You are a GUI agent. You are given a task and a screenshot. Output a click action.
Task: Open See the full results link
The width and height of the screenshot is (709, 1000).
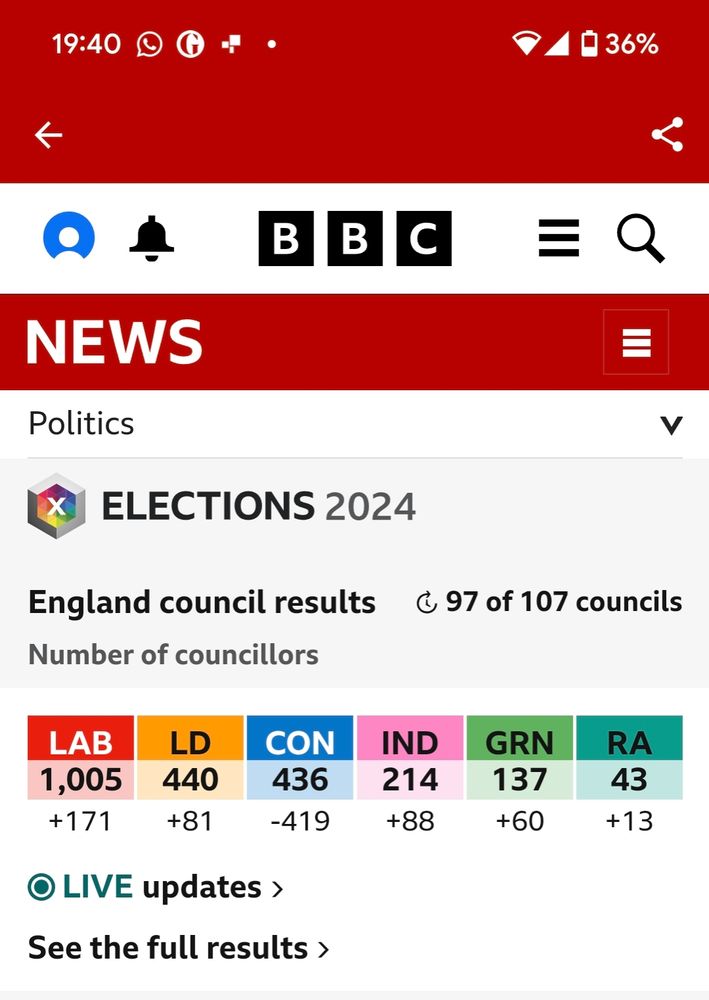tap(178, 947)
